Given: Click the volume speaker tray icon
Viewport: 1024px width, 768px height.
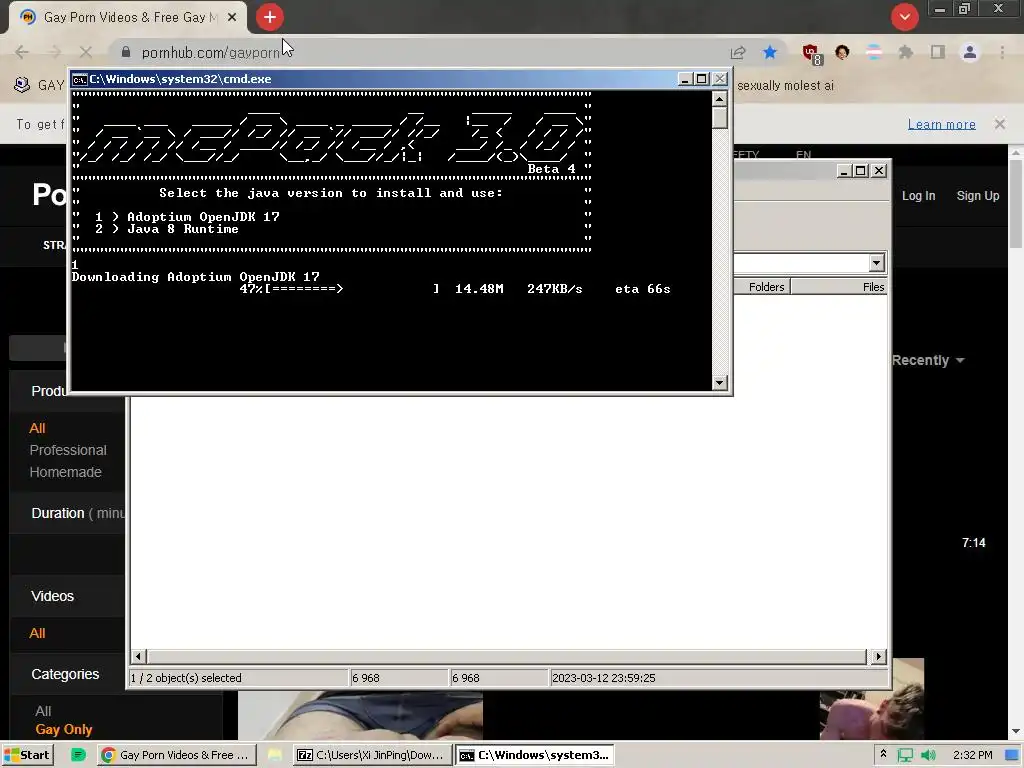Looking at the screenshot, I should coord(928,756).
